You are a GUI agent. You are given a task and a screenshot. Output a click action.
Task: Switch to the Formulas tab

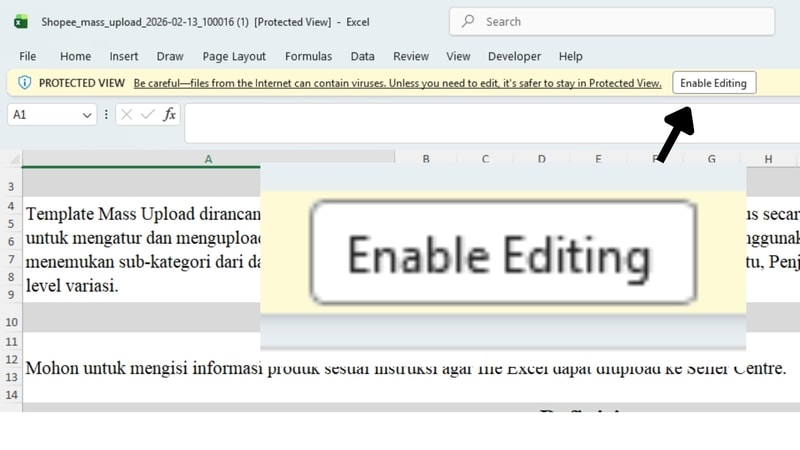[308, 56]
